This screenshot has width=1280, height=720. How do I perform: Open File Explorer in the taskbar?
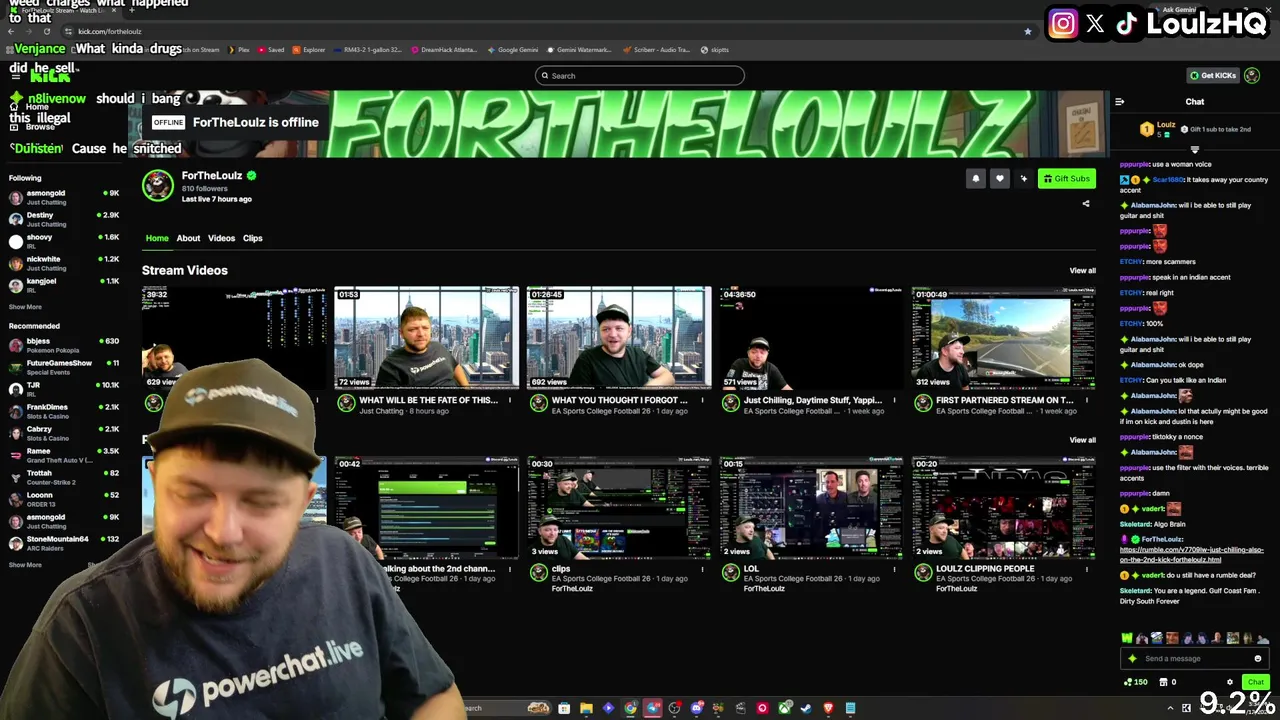point(586,708)
